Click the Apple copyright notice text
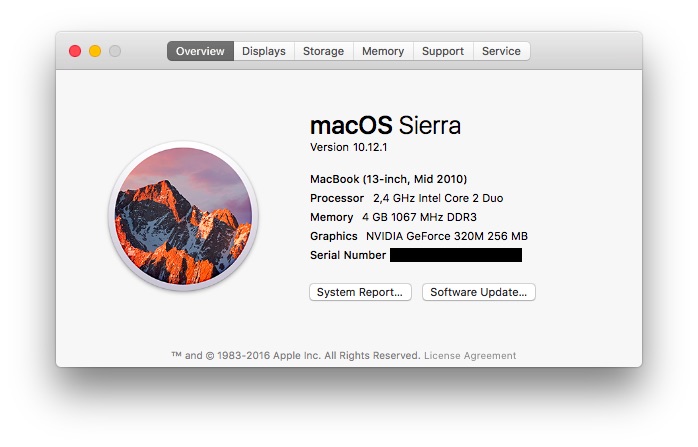 pos(296,356)
